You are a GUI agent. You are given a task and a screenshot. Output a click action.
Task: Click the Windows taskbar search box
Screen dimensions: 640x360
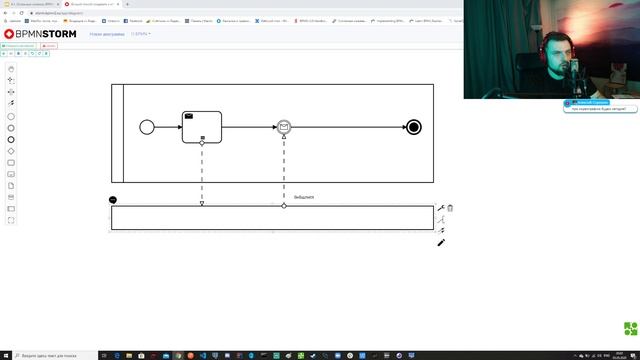pos(55,356)
